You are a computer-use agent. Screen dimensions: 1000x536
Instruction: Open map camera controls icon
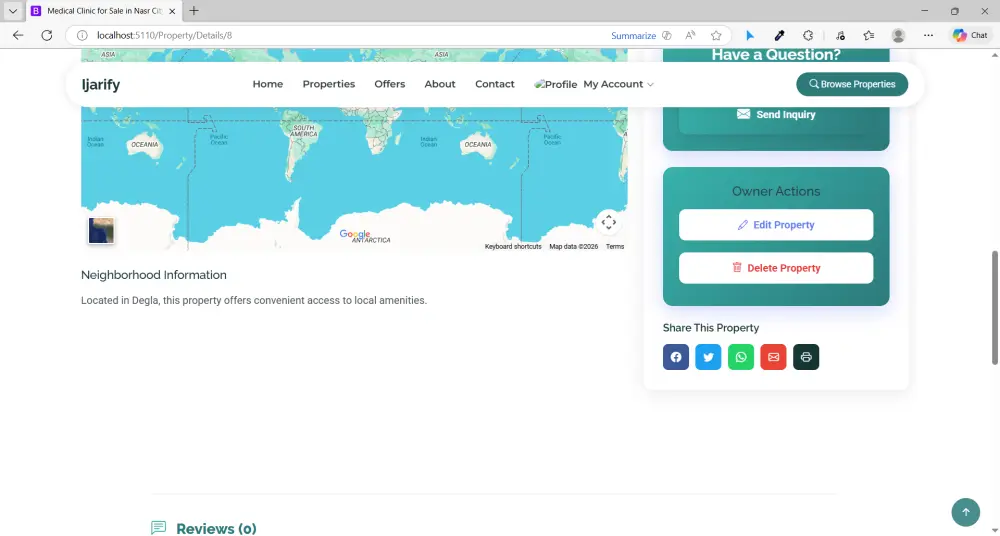tap(608, 222)
